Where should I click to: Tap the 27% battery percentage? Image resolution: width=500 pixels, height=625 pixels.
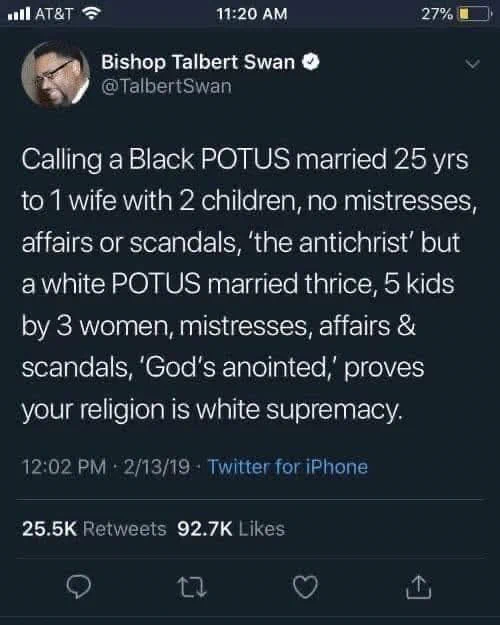[437, 14]
